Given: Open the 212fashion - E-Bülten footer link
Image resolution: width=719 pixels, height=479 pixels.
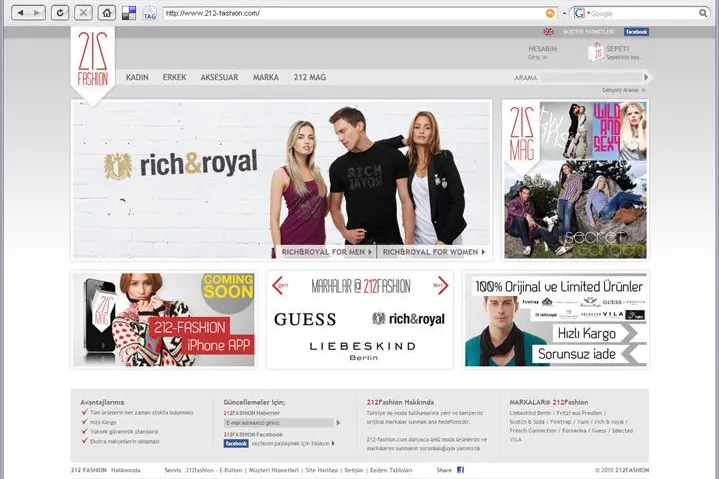Looking at the screenshot, I should point(214,470).
